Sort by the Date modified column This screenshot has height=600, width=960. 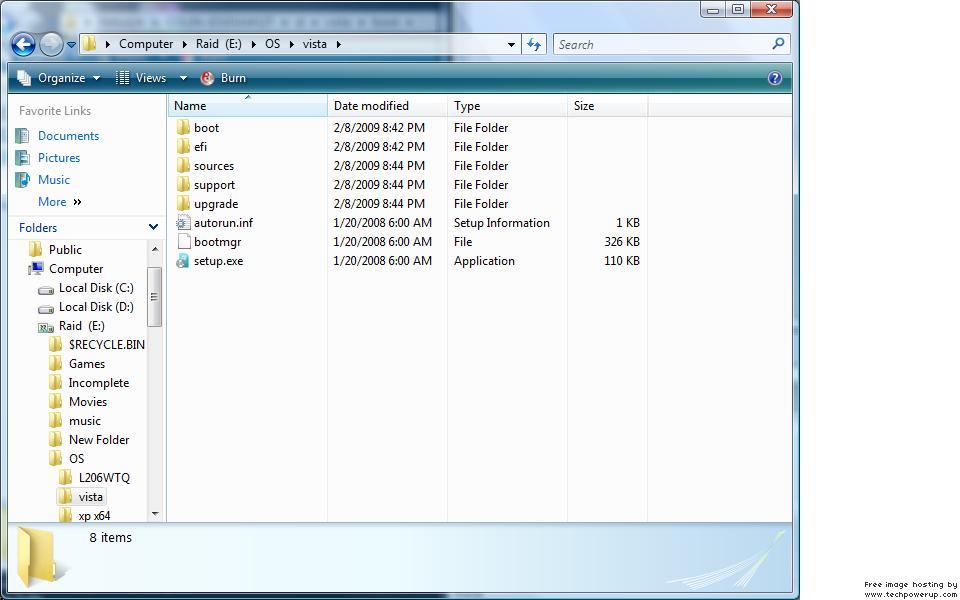pyautogui.click(x=388, y=106)
